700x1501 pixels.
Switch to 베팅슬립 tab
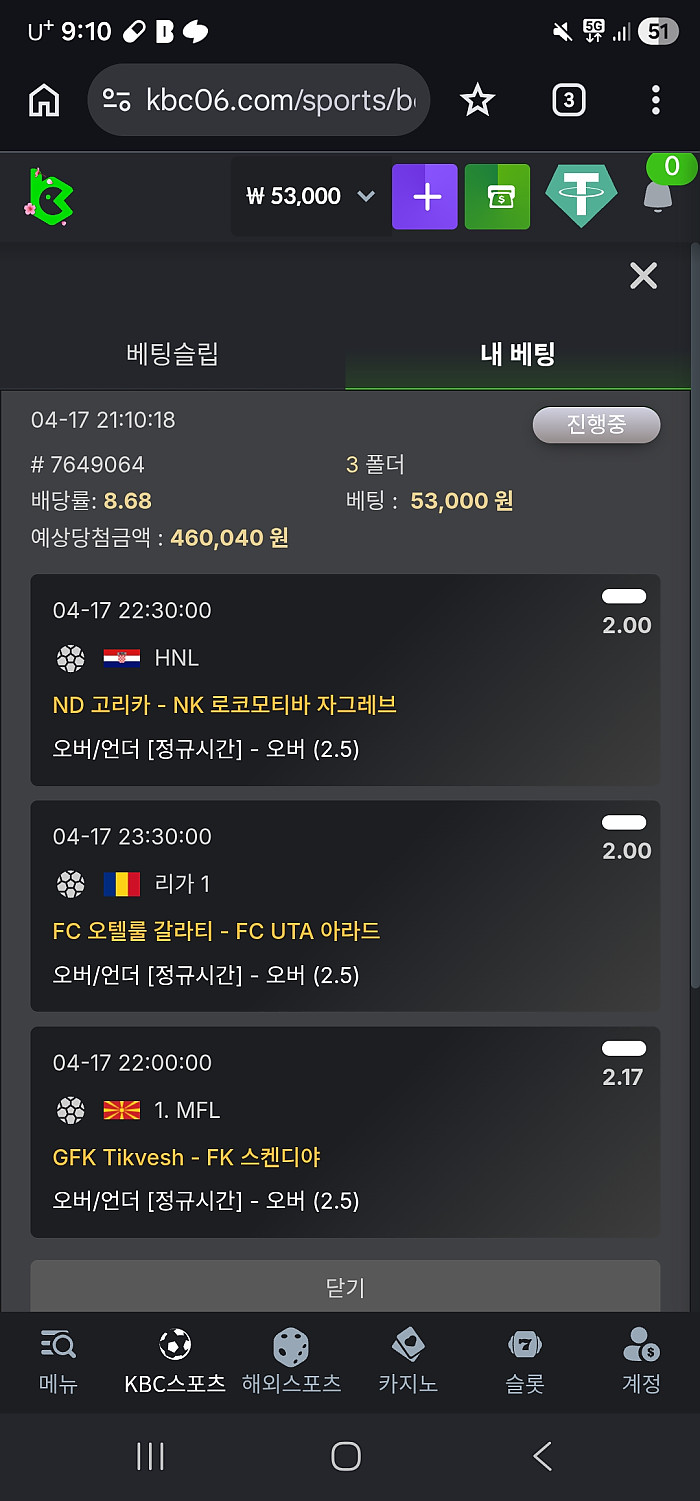pos(172,354)
